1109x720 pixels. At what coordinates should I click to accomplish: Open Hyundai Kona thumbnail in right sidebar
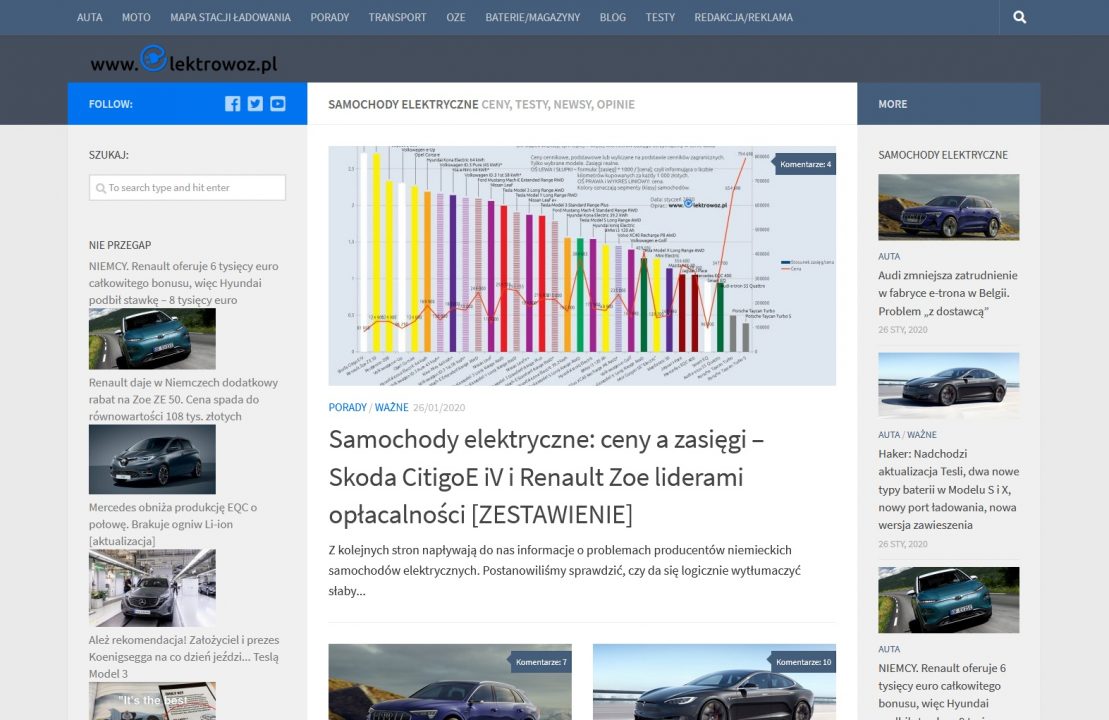[948, 600]
